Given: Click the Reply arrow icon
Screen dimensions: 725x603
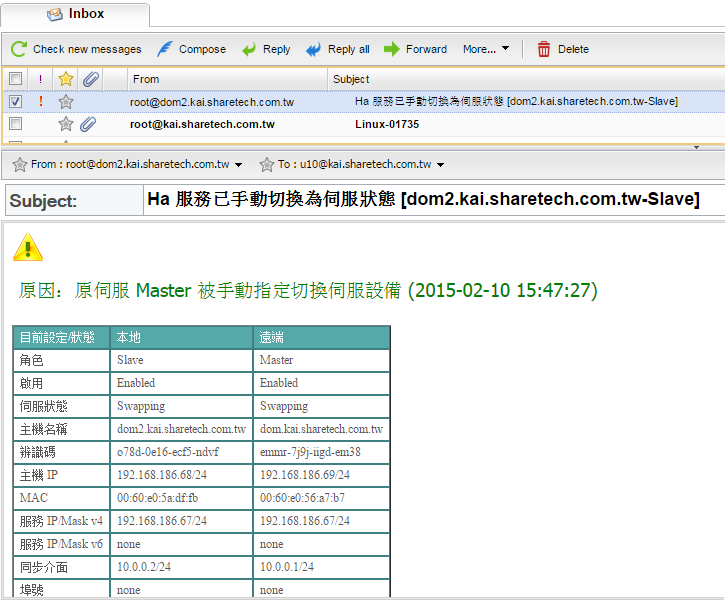Looking at the screenshot, I should 249,49.
